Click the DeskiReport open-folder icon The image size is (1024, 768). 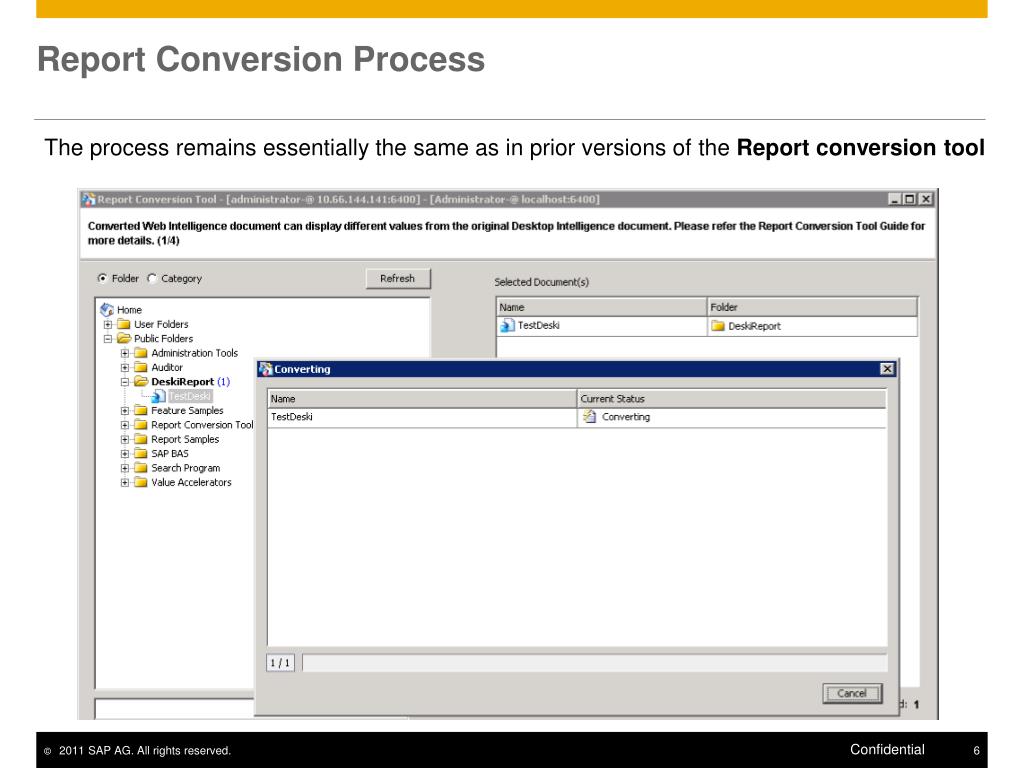141,381
